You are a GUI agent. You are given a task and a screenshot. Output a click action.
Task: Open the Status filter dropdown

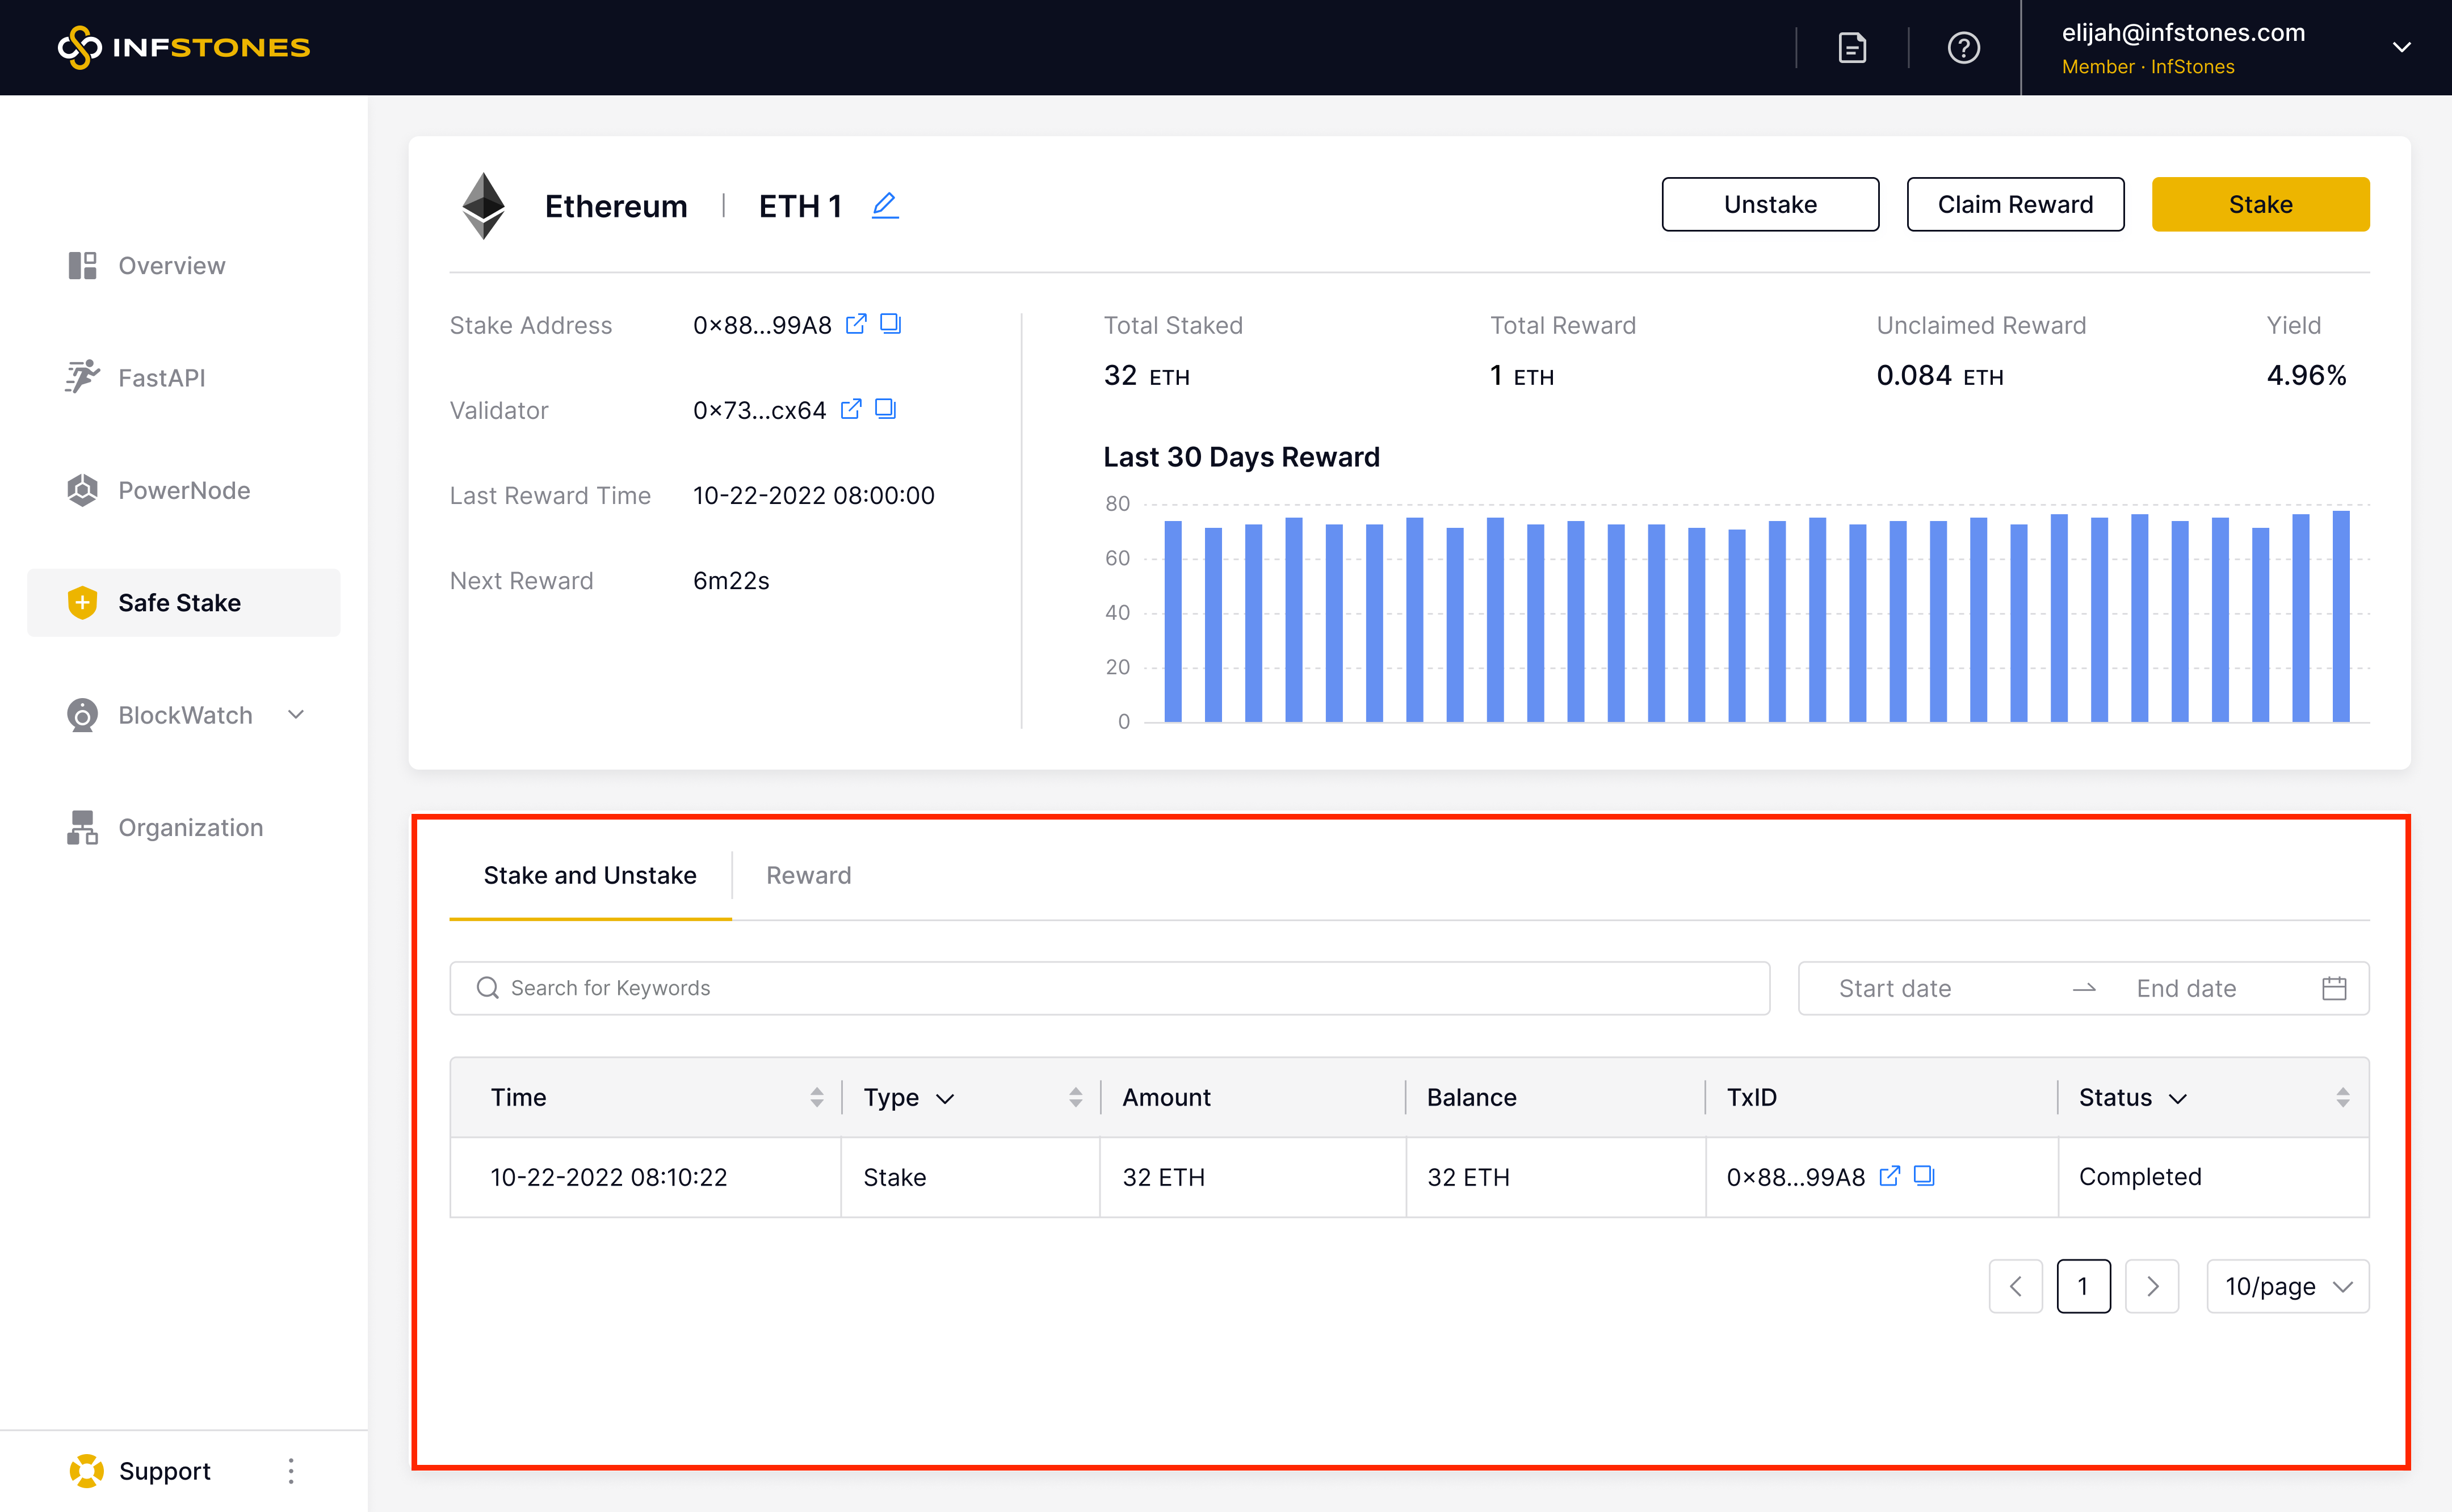(x=2177, y=1098)
